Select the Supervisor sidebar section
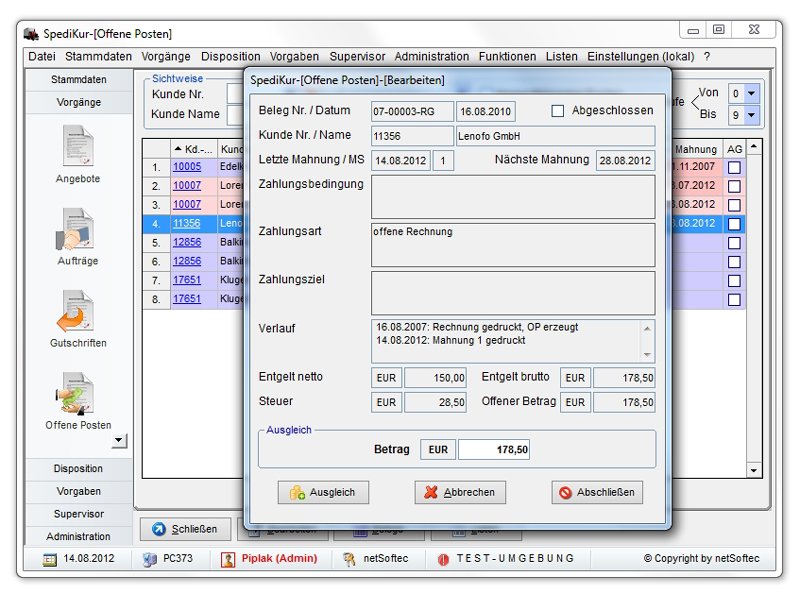The height and width of the screenshot is (593, 800). pos(79,514)
